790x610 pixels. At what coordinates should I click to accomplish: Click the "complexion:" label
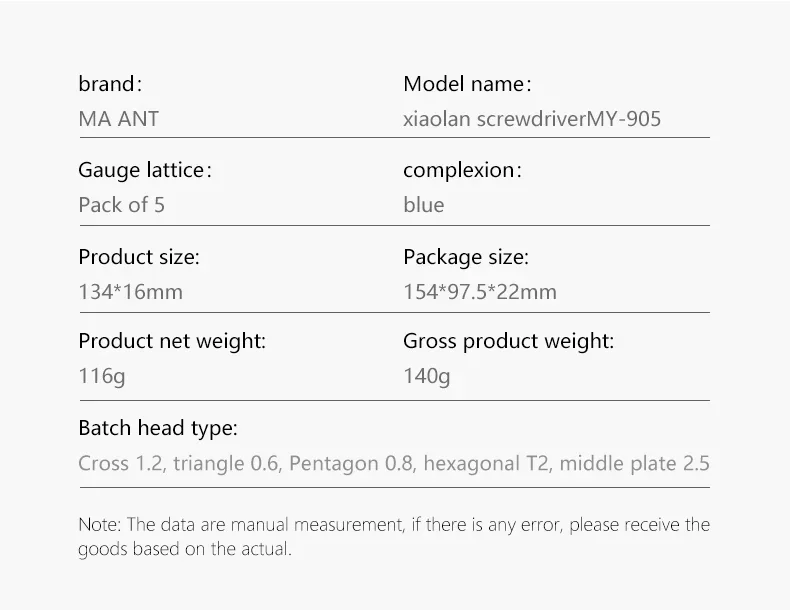pyautogui.click(x=462, y=170)
